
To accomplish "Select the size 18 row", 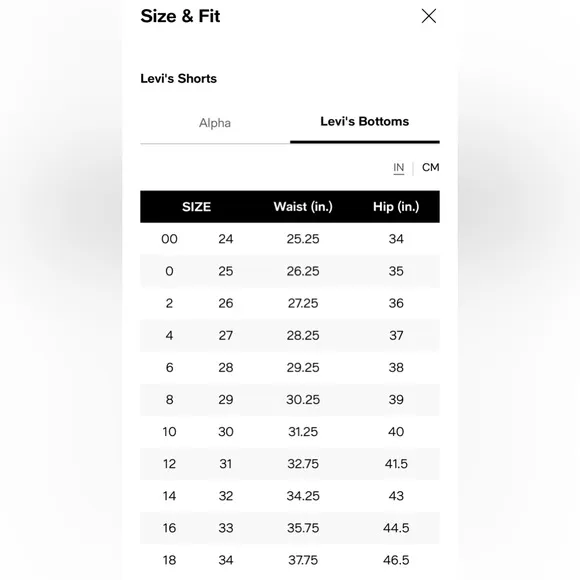I will point(290,560).
